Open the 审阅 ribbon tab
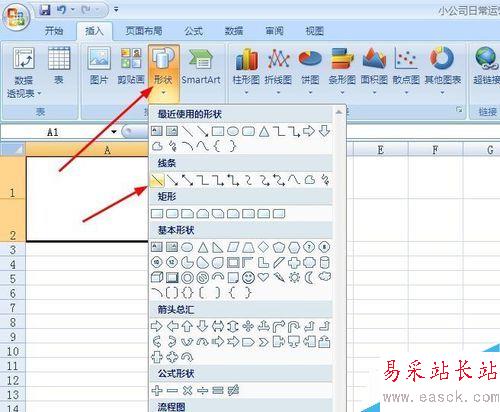Image resolution: width=500 pixels, height=412 pixels. 274,31
